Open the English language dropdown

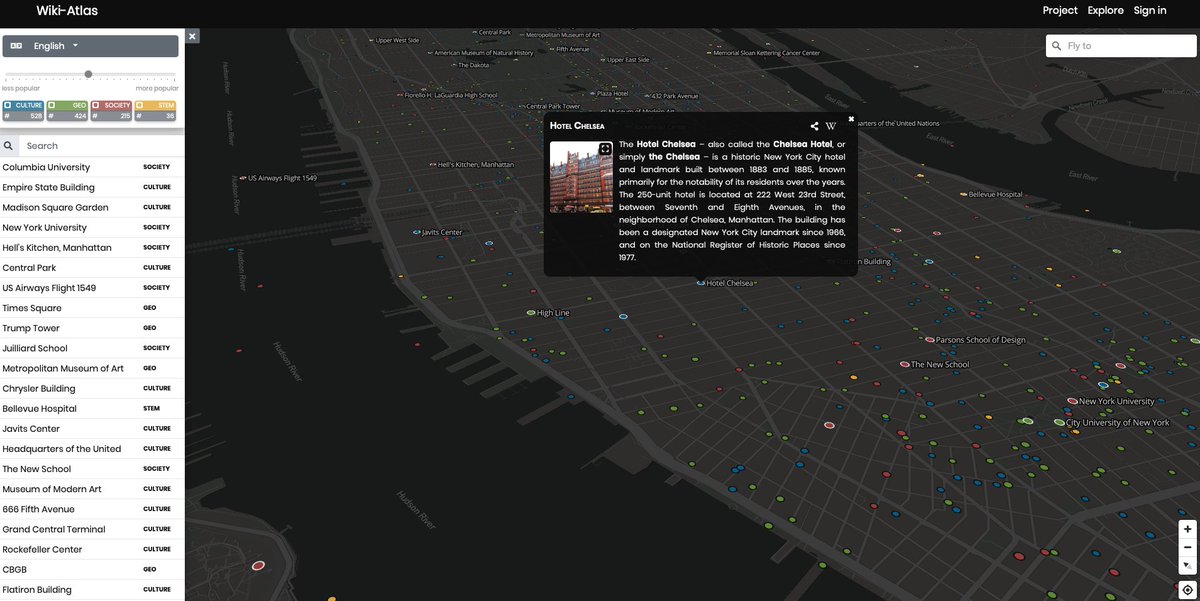(x=91, y=46)
